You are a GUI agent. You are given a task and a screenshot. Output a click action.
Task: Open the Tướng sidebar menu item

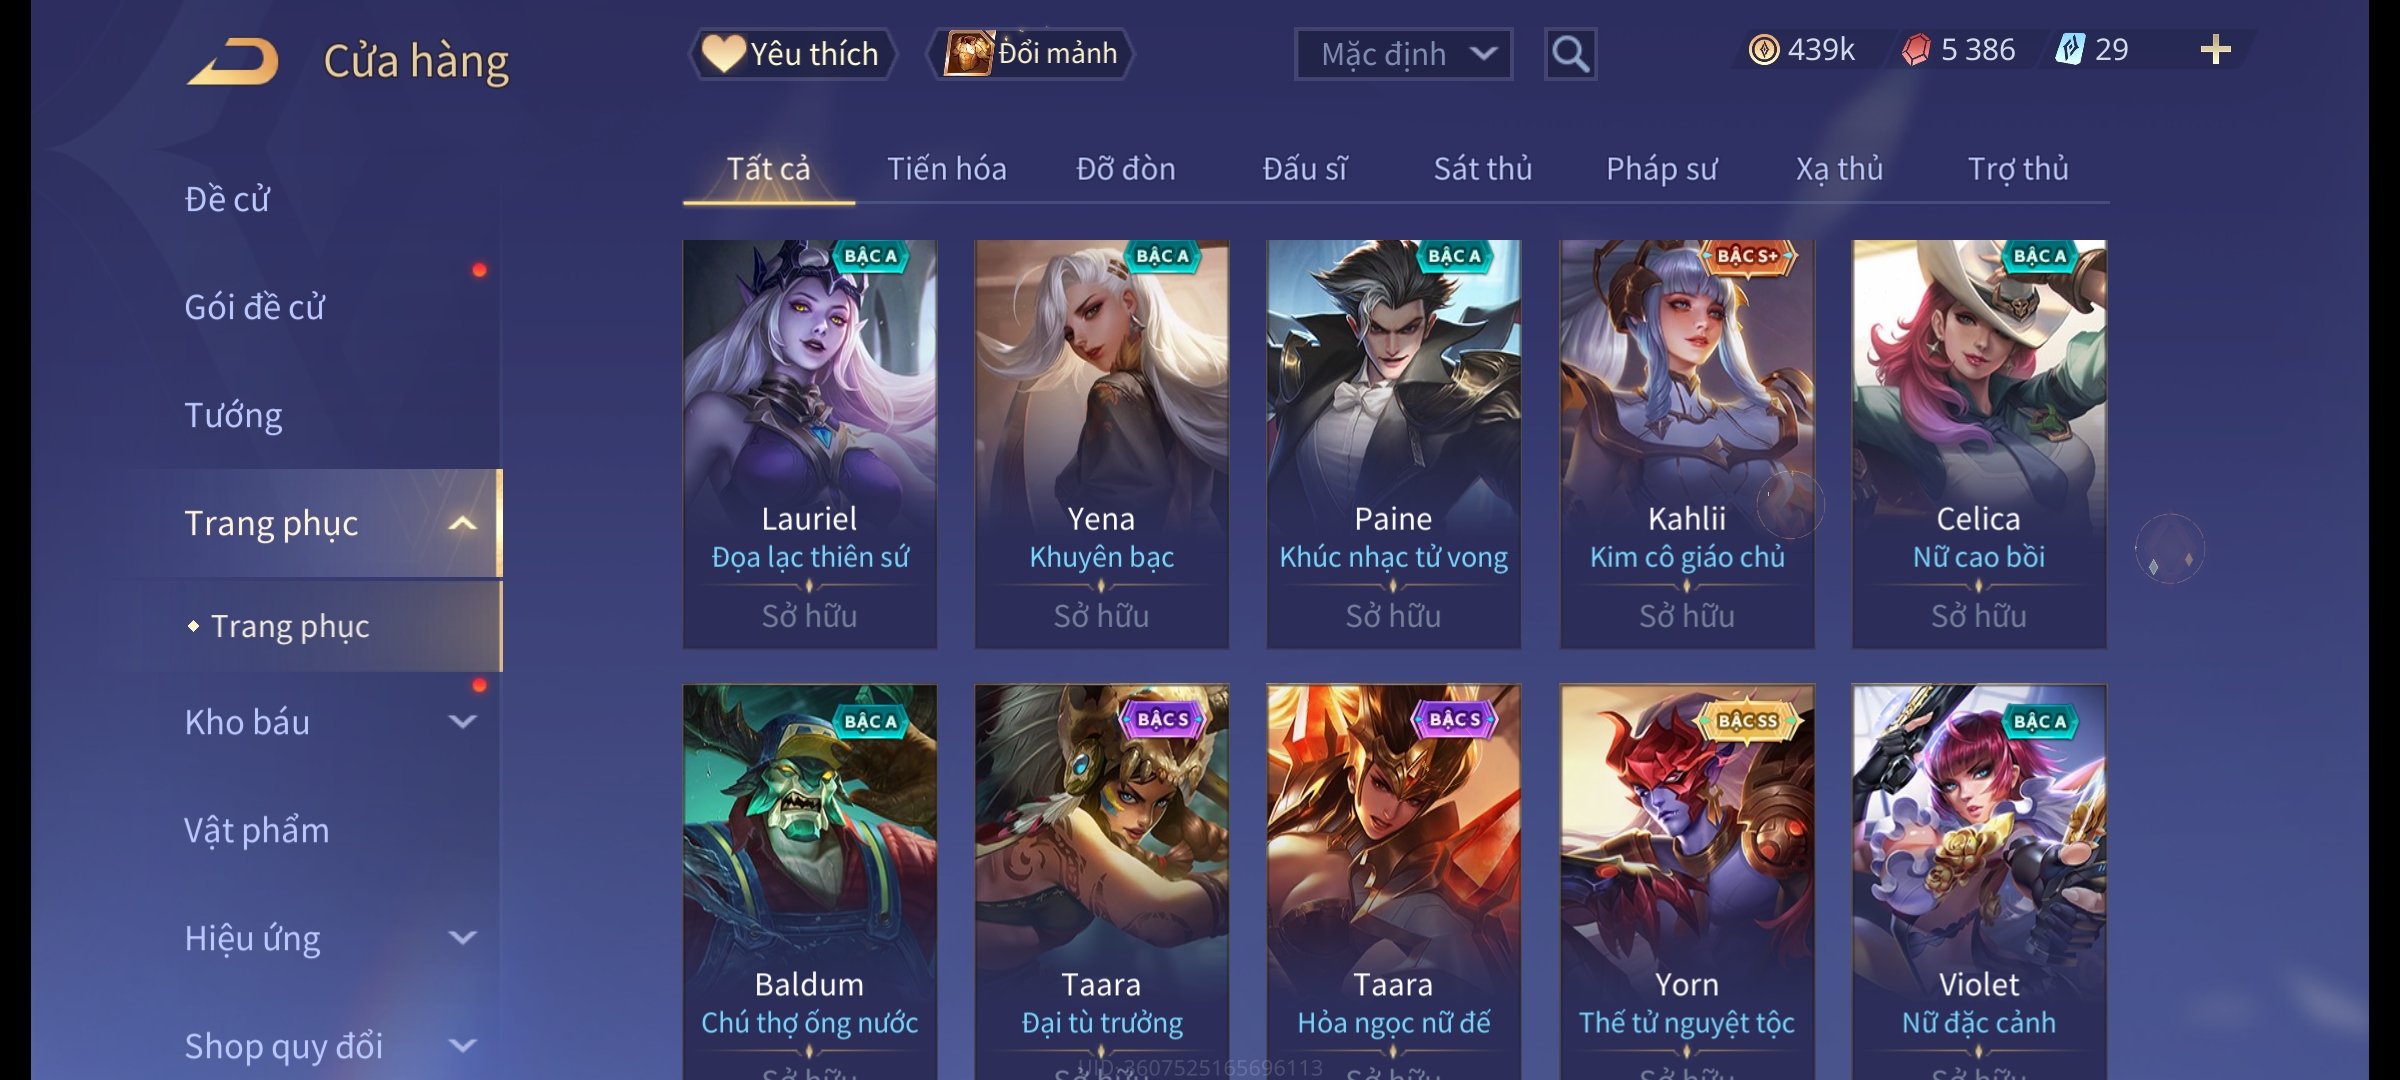coord(233,415)
